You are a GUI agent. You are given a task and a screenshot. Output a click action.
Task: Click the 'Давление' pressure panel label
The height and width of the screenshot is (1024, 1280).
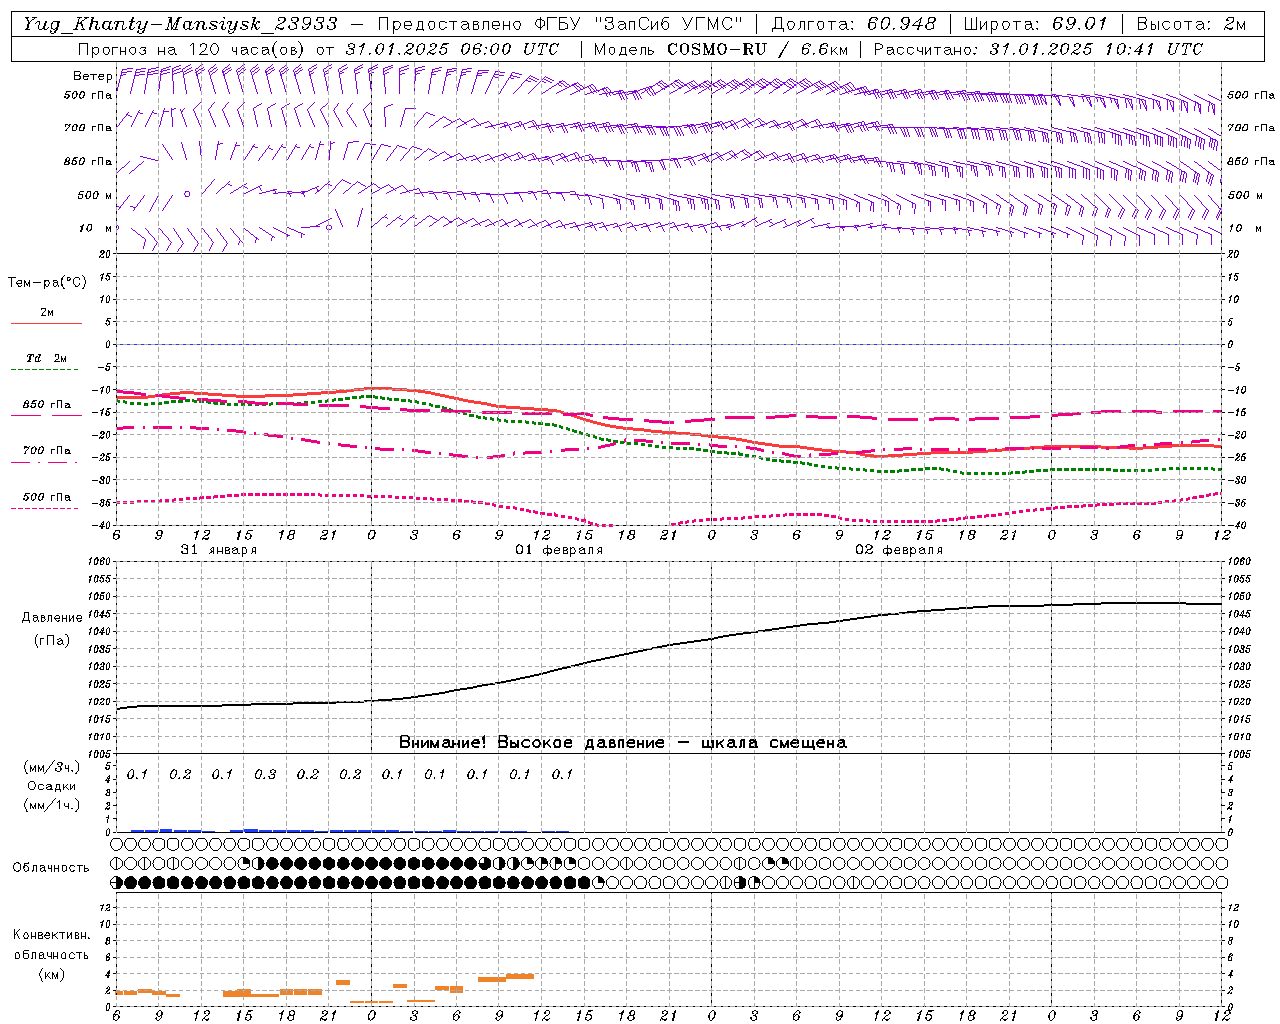point(52,618)
